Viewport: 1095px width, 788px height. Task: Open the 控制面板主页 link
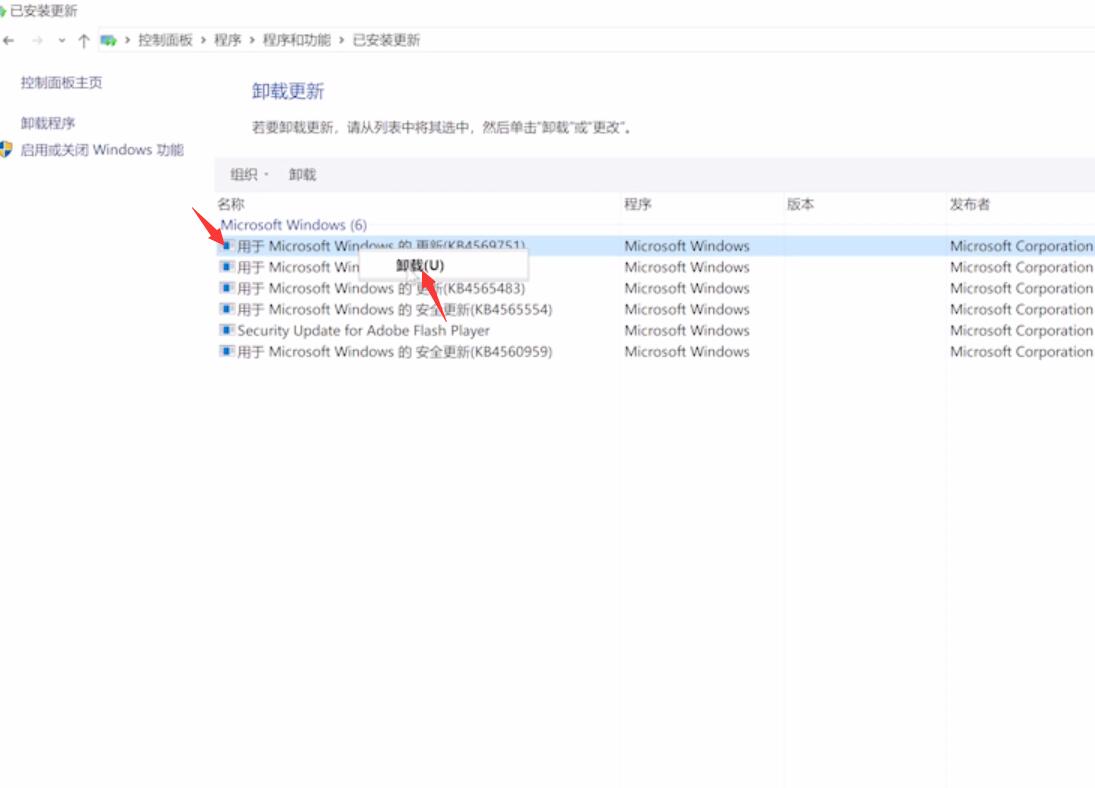[x=61, y=82]
